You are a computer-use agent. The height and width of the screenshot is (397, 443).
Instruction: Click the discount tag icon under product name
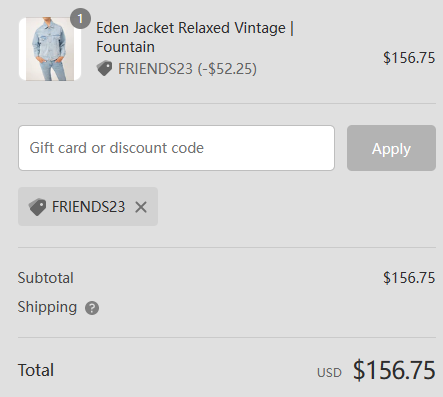(x=104, y=68)
